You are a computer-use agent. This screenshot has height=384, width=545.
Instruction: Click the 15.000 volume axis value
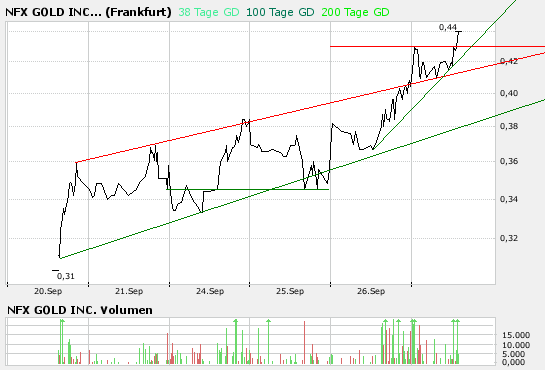[516, 335]
